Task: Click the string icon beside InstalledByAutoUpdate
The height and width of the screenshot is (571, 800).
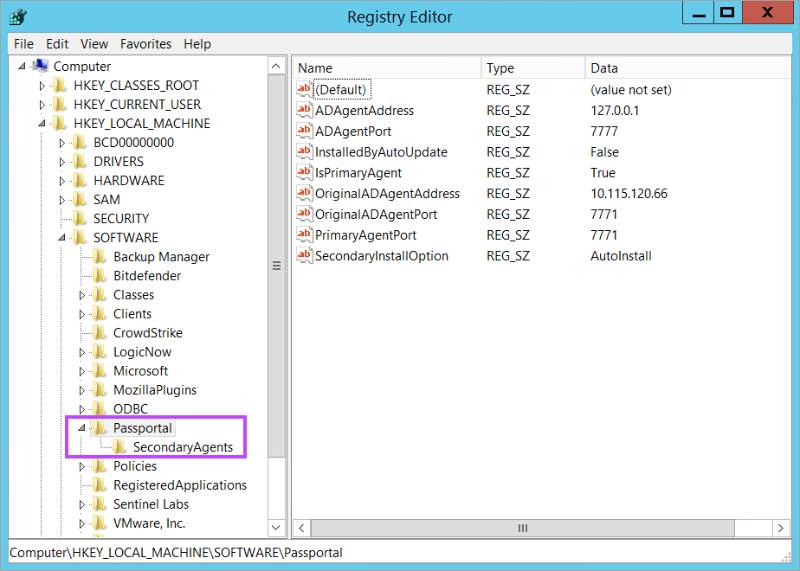Action: click(x=304, y=152)
